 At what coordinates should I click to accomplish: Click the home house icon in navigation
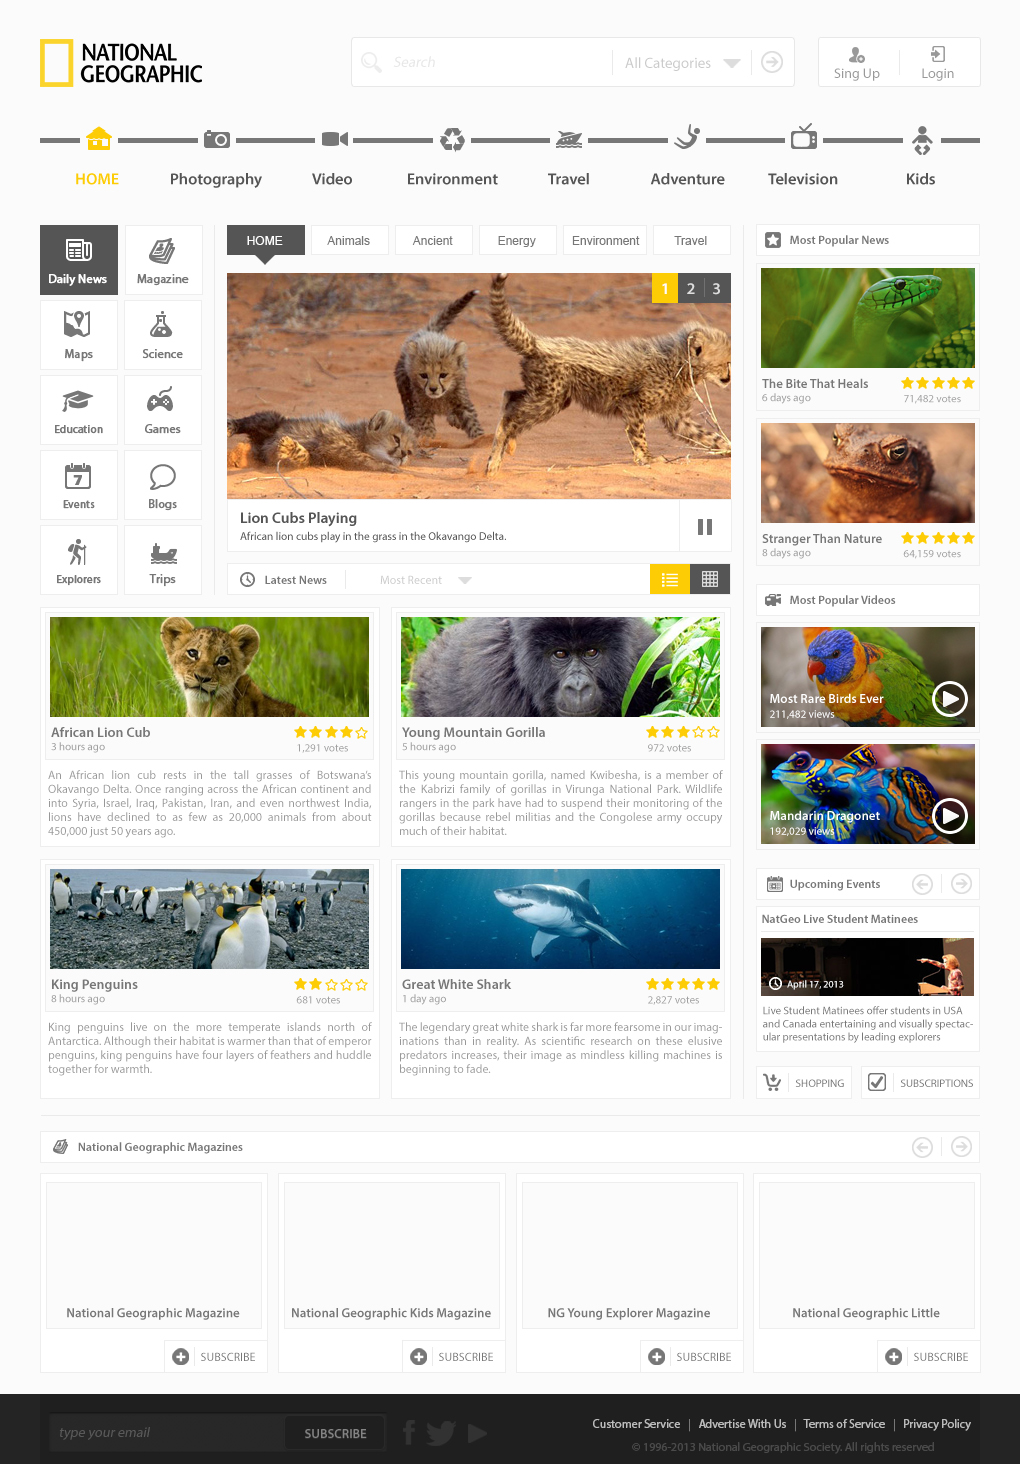(98, 138)
